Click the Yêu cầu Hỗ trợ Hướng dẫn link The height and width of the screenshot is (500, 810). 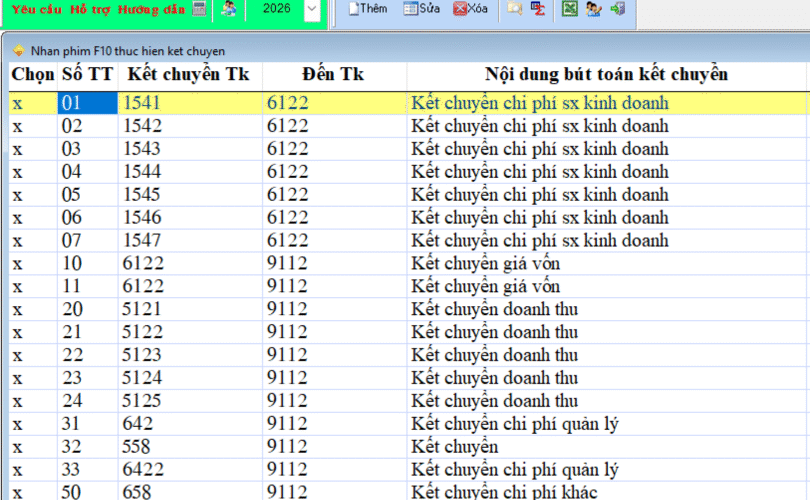tap(98, 9)
